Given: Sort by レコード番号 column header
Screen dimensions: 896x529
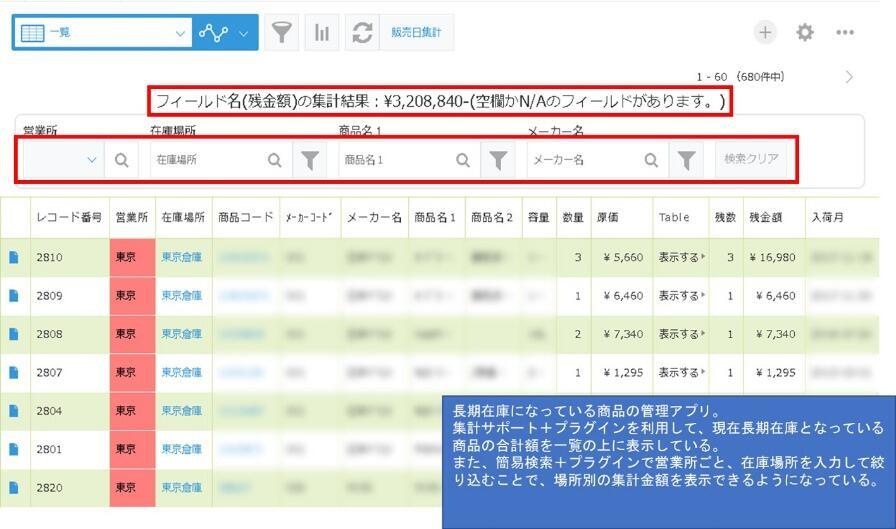Looking at the screenshot, I should coord(69,217).
